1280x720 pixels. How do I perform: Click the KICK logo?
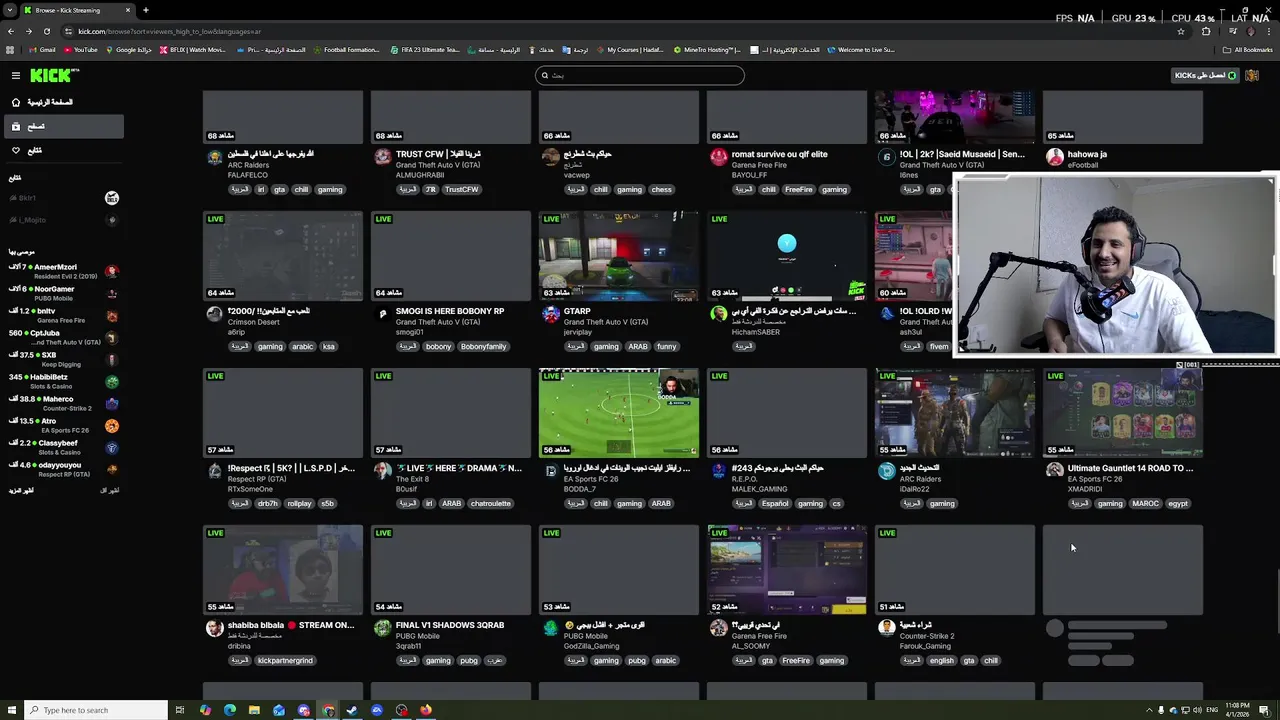[x=52, y=75]
